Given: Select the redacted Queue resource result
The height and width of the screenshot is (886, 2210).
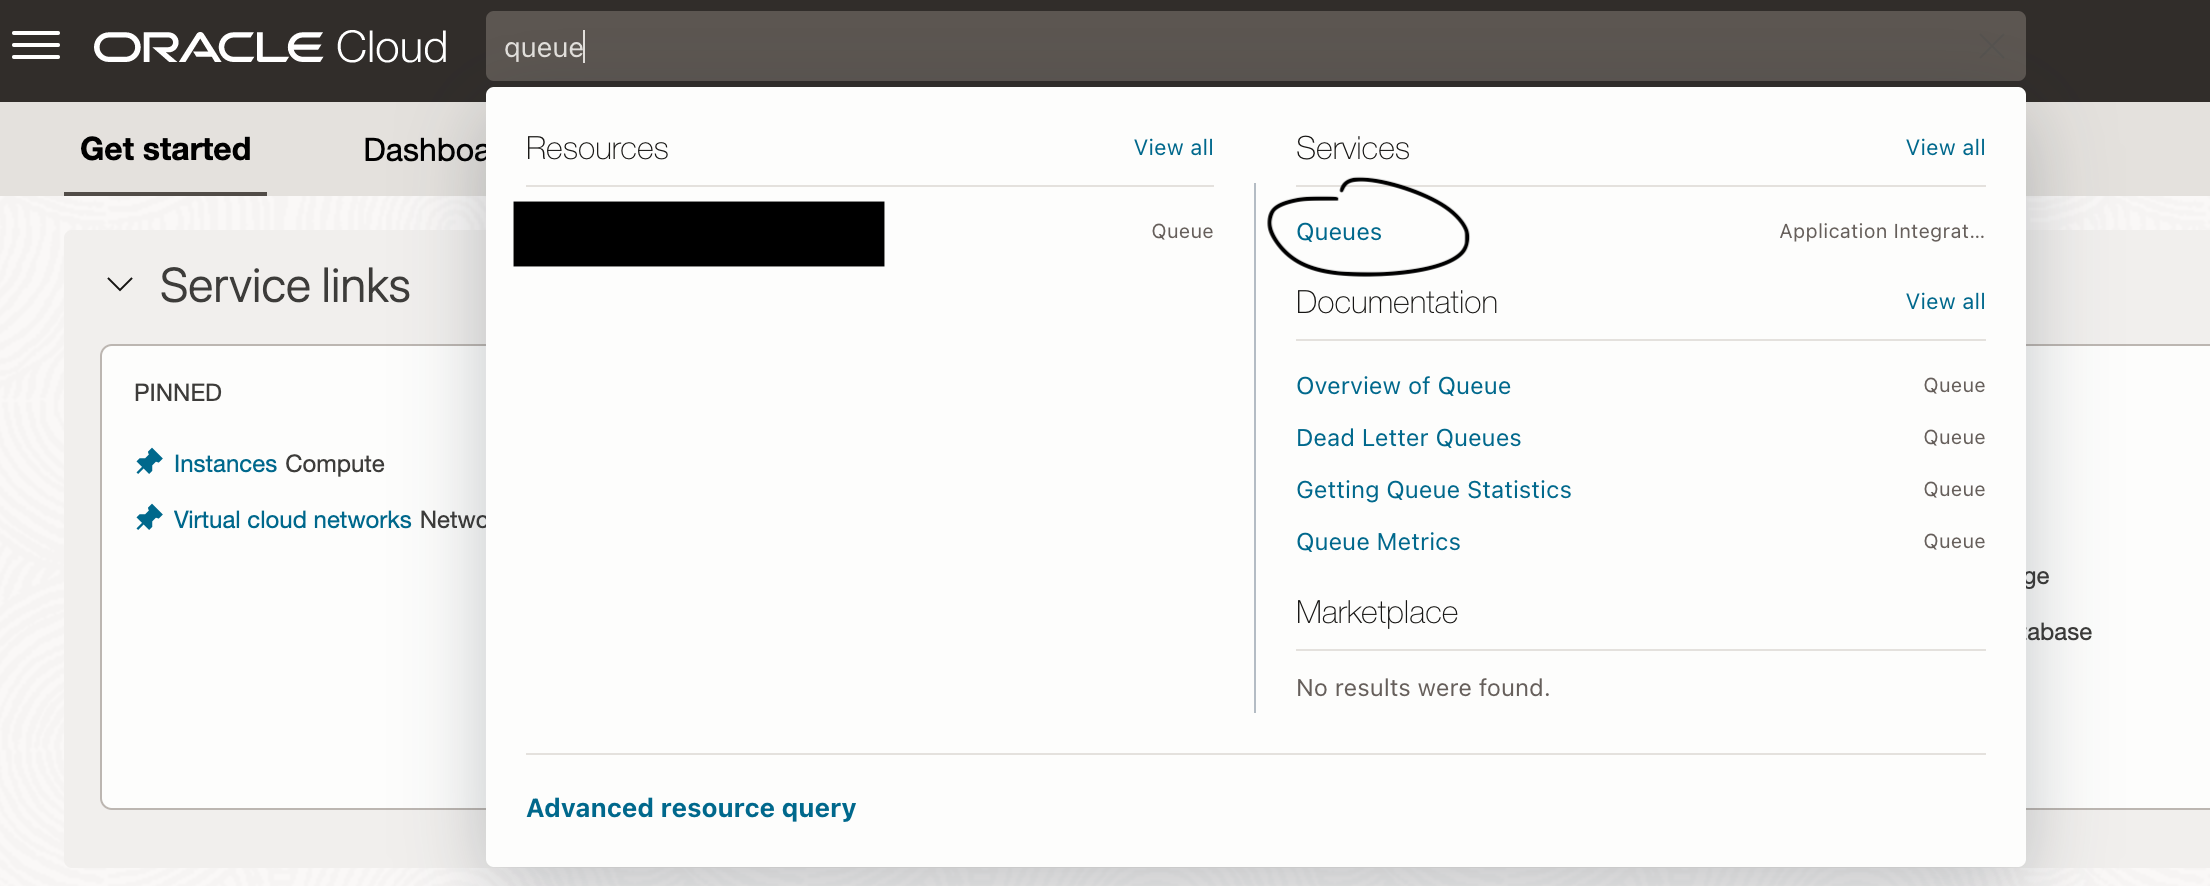Looking at the screenshot, I should pos(864,233).
